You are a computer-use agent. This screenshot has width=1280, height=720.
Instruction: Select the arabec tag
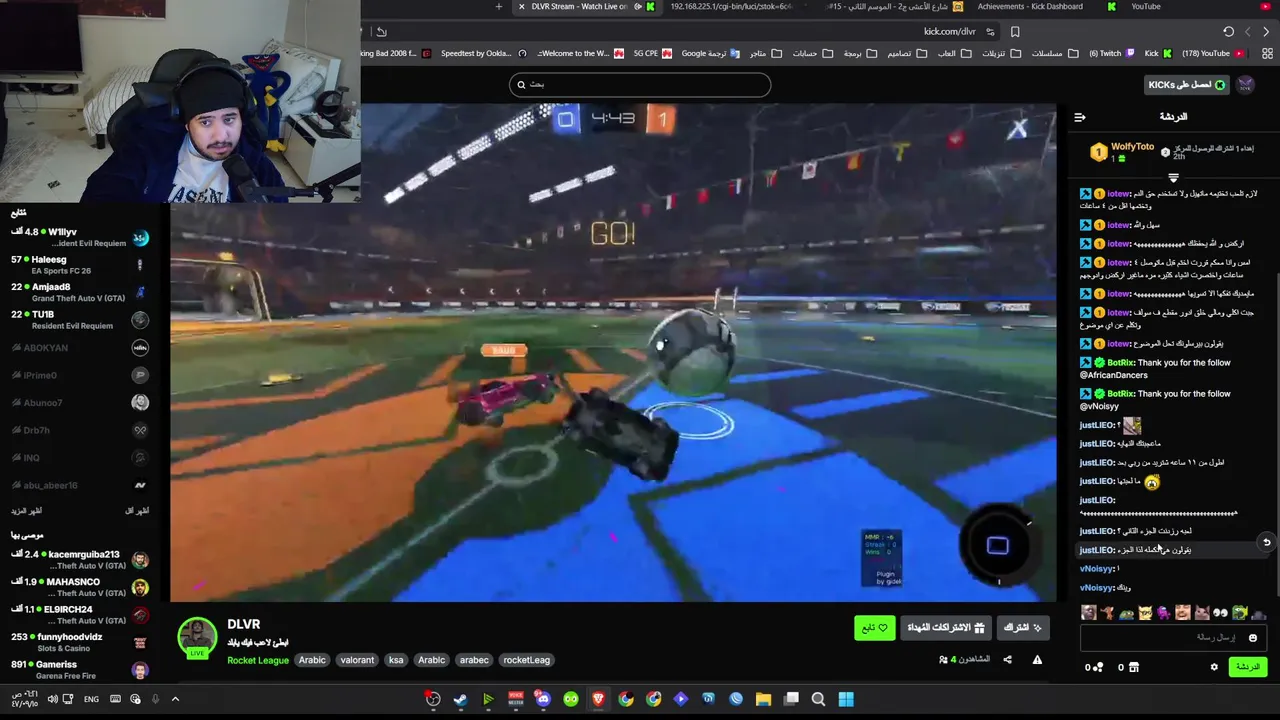(474, 660)
